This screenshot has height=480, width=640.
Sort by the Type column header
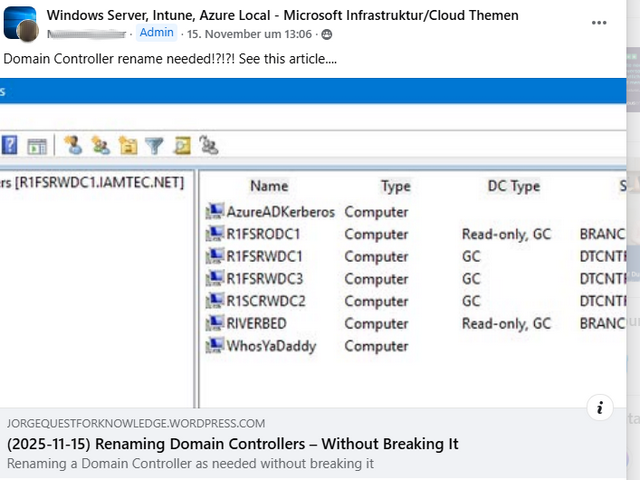(x=396, y=186)
